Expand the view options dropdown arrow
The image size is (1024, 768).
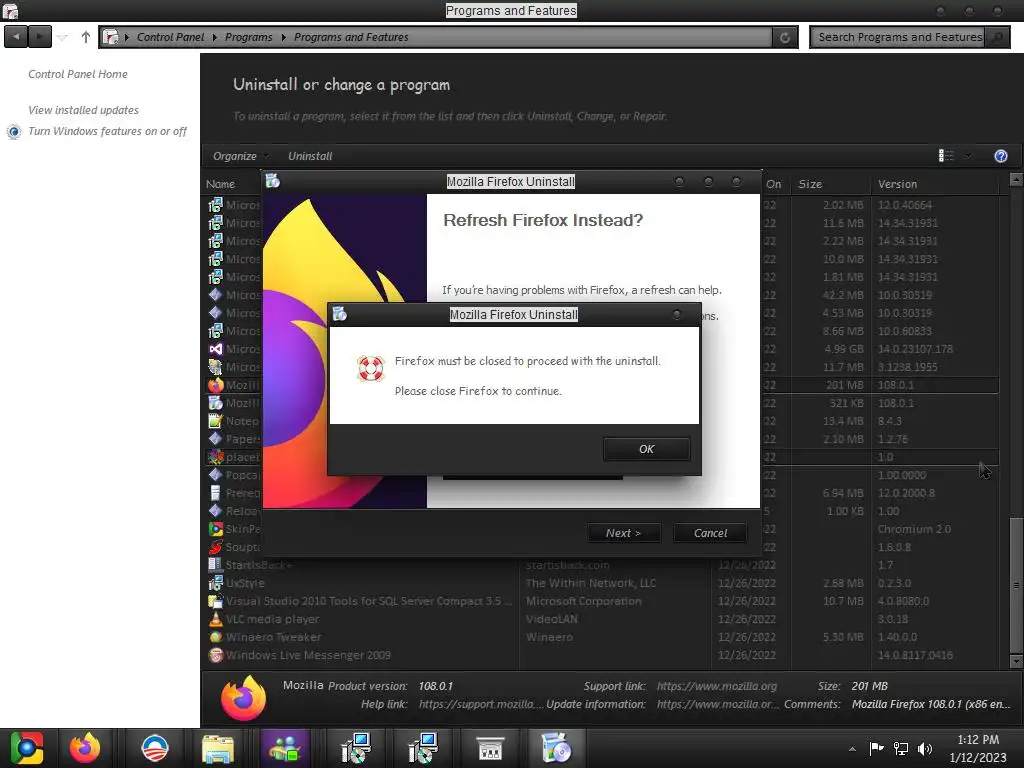[x=968, y=155]
